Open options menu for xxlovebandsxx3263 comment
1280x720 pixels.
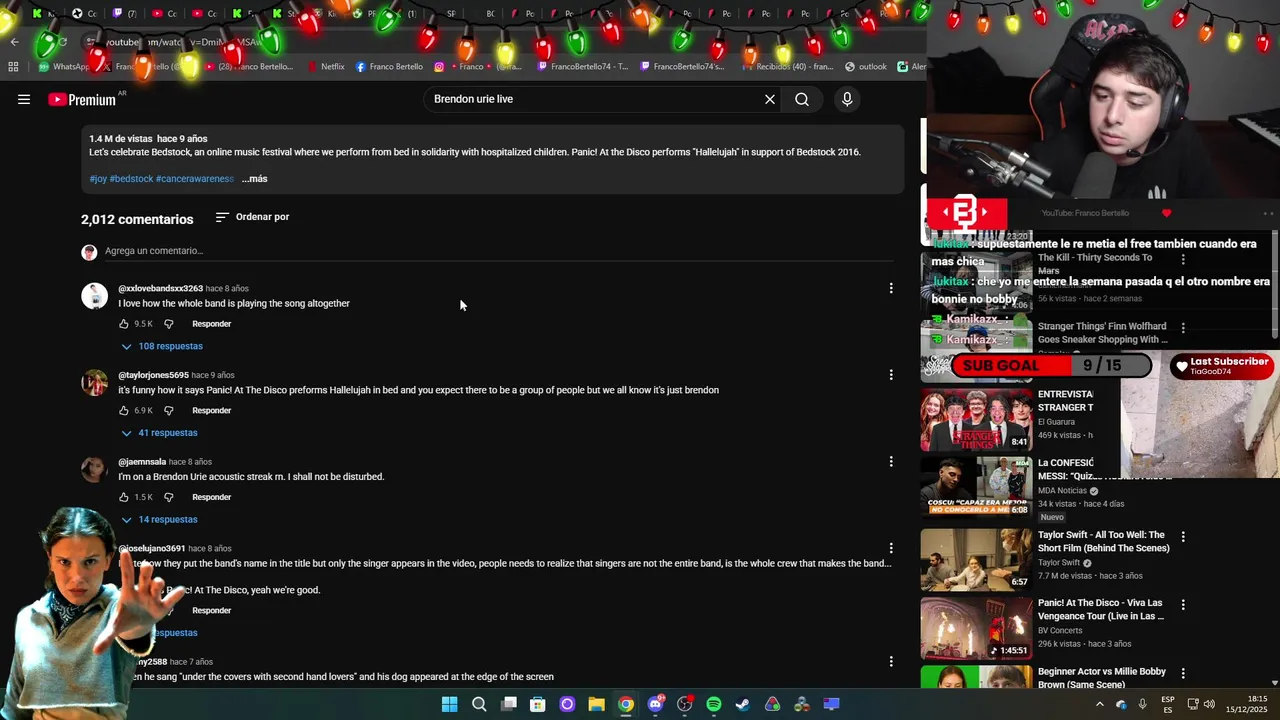click(x=891, y=288)
